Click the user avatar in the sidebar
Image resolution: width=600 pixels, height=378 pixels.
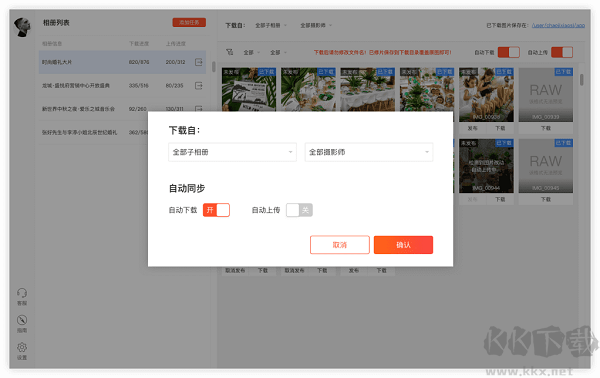click(22, 27)
